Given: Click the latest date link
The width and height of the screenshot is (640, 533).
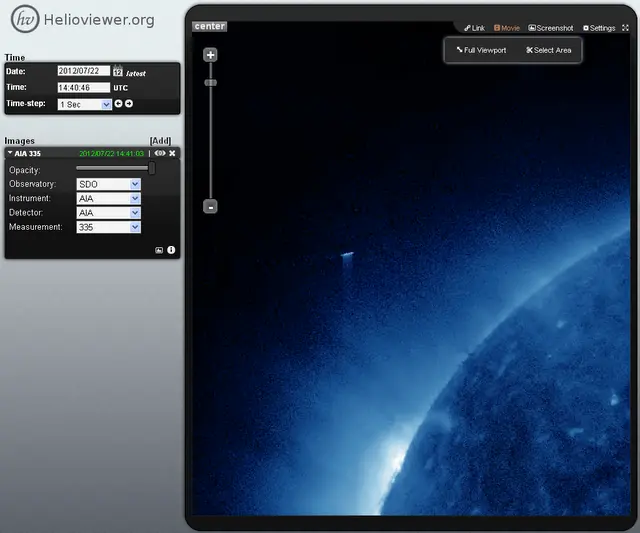Looking at the screenshot, I should point(136,73).
